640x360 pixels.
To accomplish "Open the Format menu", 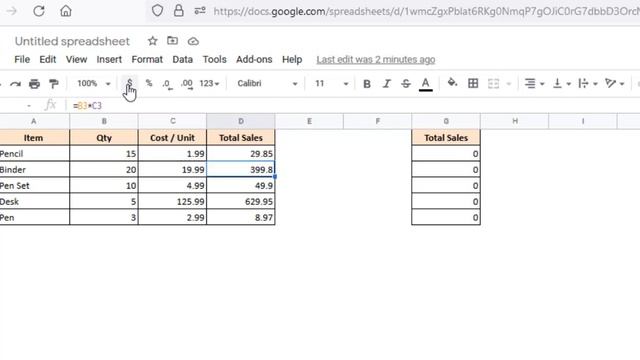I will pyautogui.click(x=147, y=60).
